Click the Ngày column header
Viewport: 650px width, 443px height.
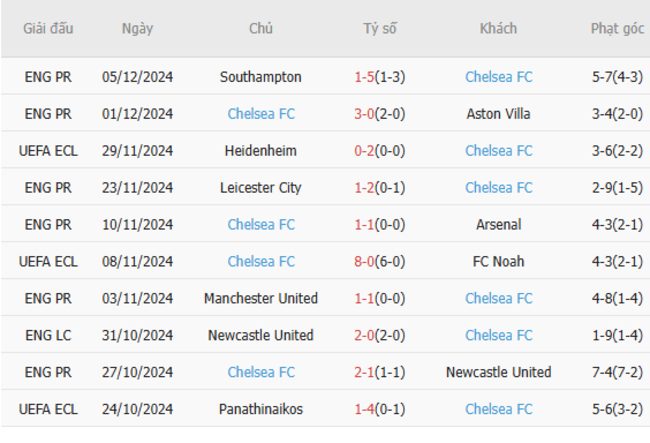[x=137, y=28]
